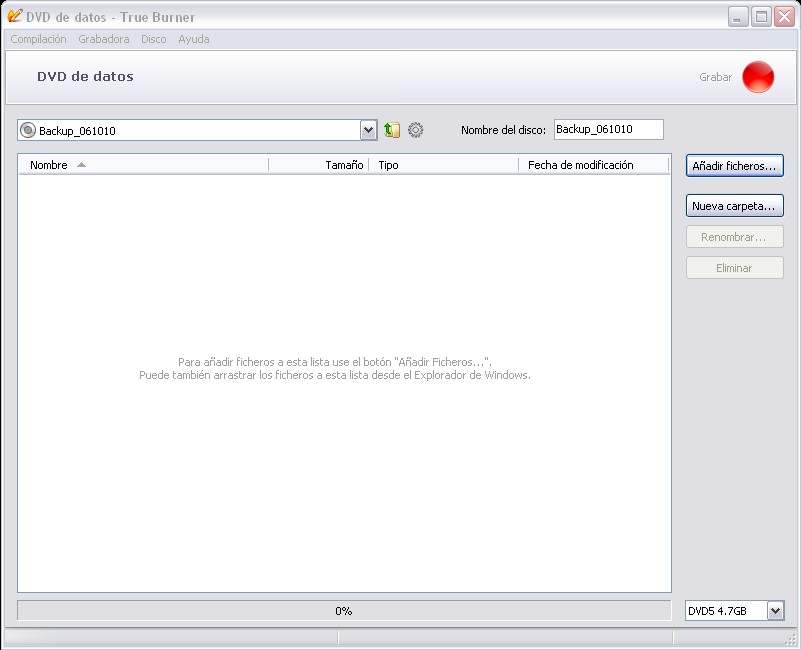Sort the list by Tamaño column header
The height and width of the screenshot is (650, 801).
319,165
